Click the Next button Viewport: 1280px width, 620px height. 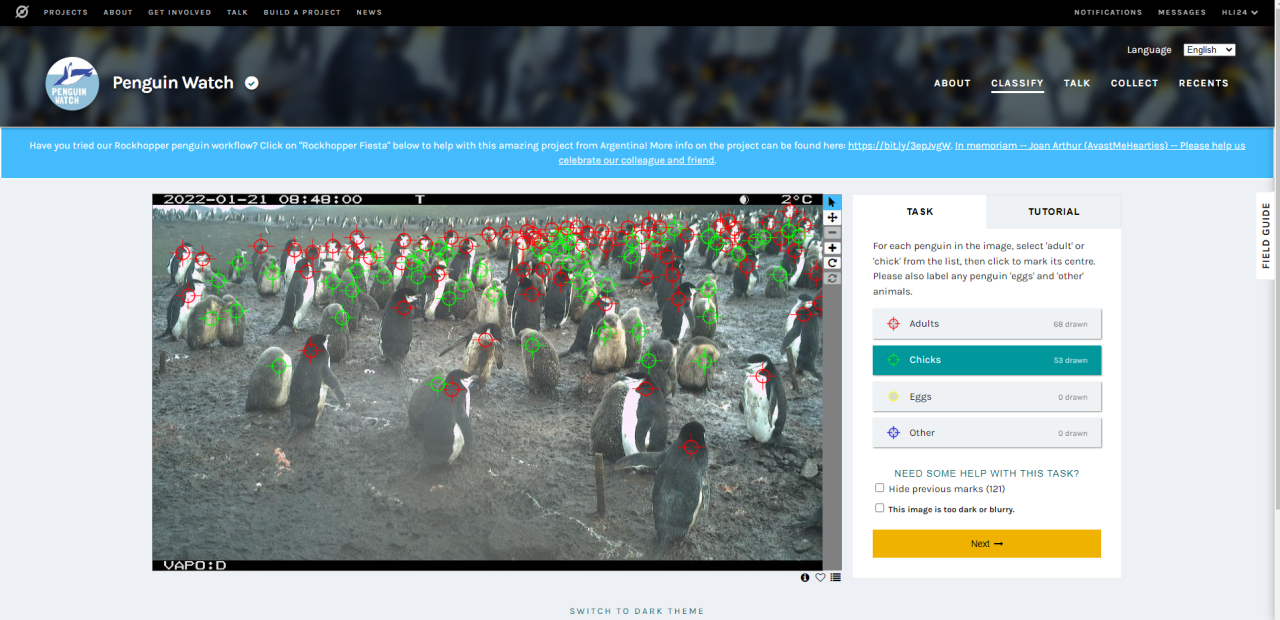point(987,544)
